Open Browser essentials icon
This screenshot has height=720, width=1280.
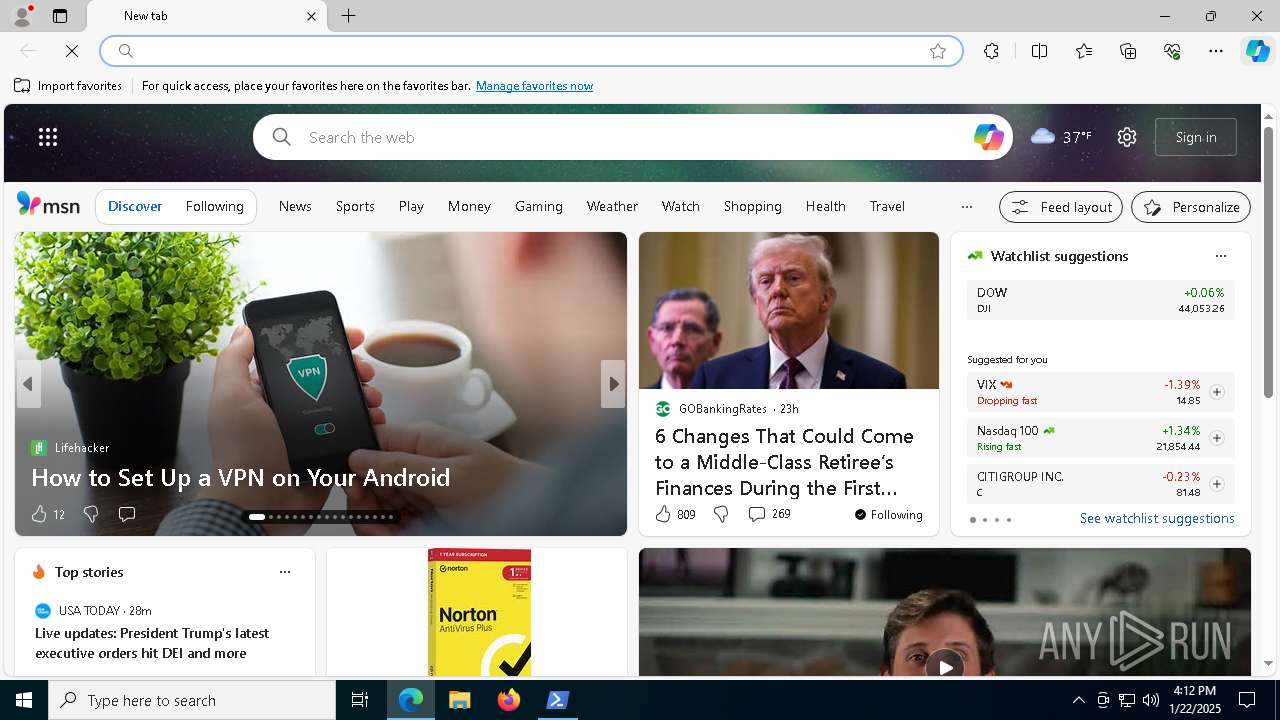1172,51
